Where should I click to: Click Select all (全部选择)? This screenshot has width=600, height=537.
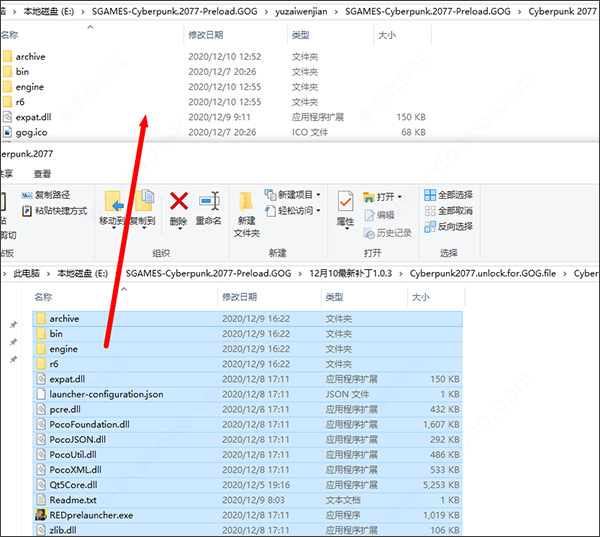448,195
